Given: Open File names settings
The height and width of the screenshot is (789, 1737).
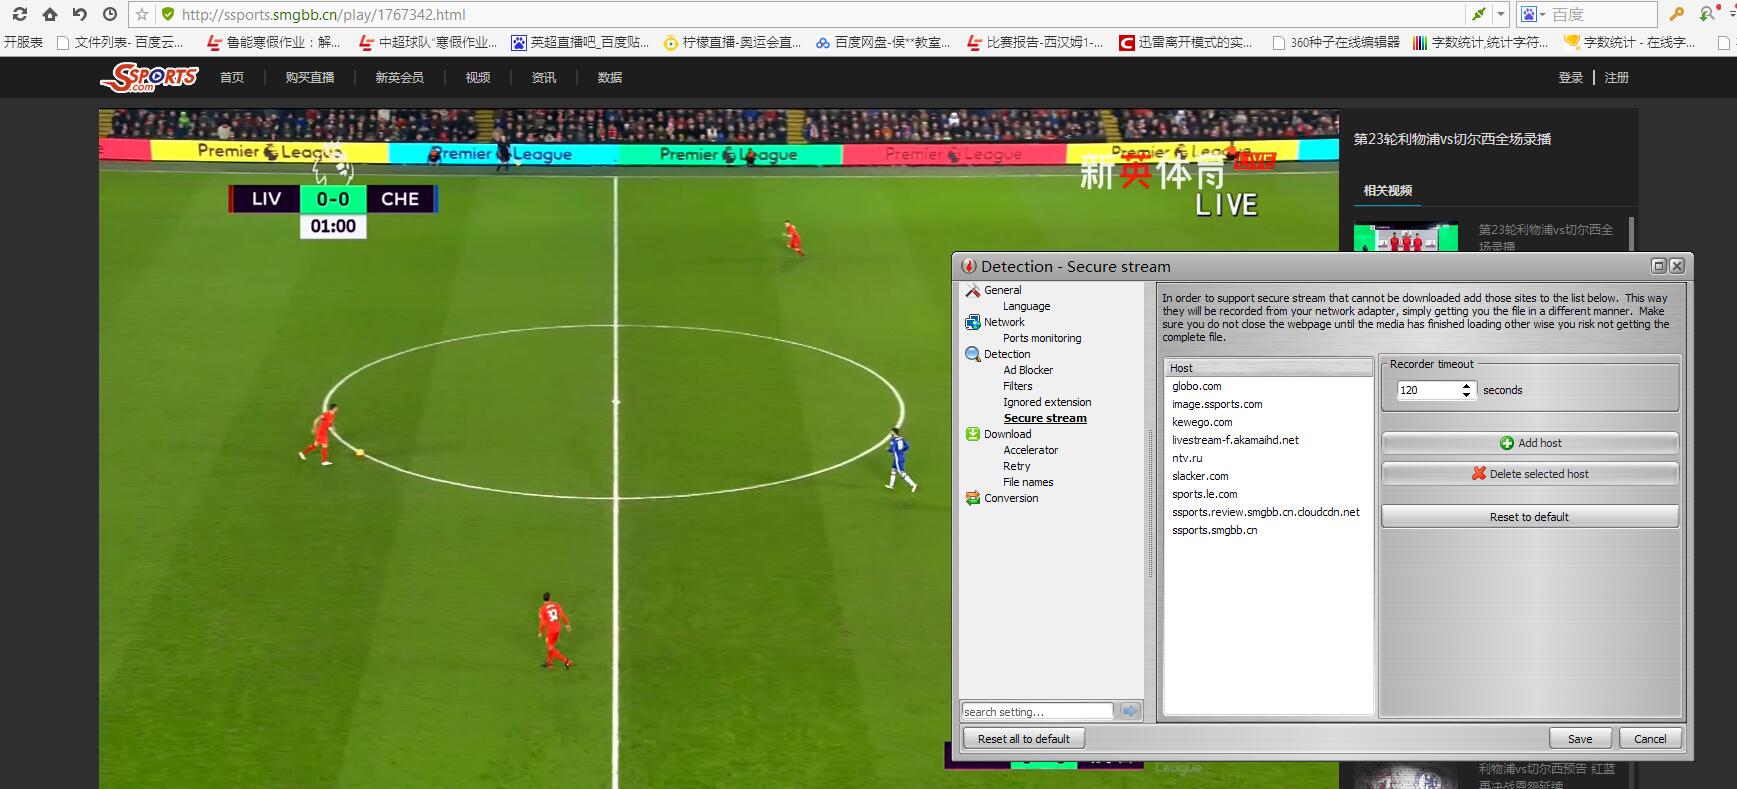Looking at the screenshot, I should point(1028,482).
